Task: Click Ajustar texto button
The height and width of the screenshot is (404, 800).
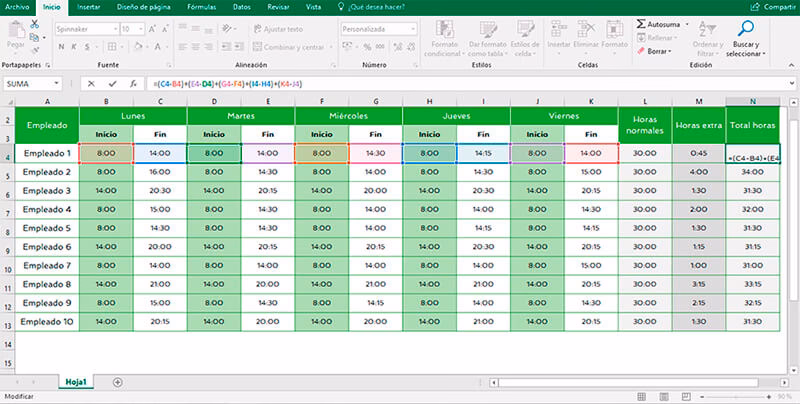Action: pyautogui.click(x=279, y=29)
